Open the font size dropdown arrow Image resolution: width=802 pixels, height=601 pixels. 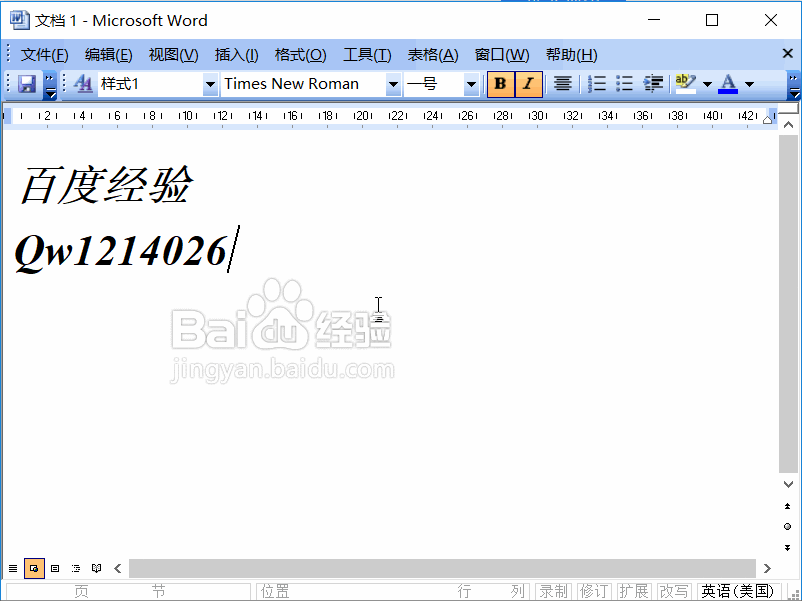pyautogui.click(x=470, y=84)
